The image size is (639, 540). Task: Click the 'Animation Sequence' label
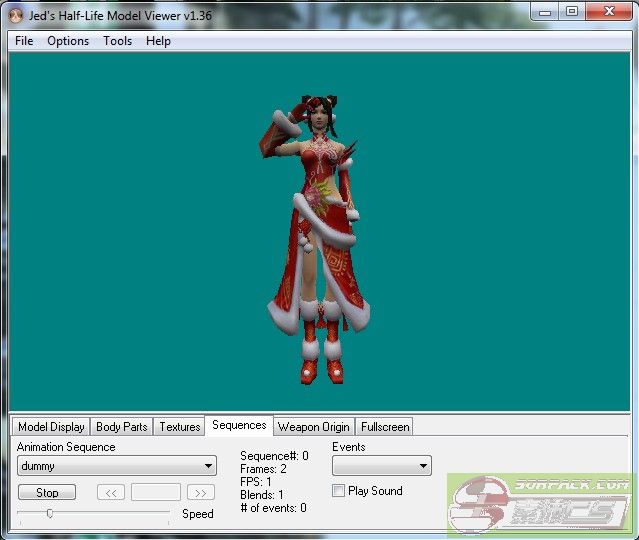point(66,447)
